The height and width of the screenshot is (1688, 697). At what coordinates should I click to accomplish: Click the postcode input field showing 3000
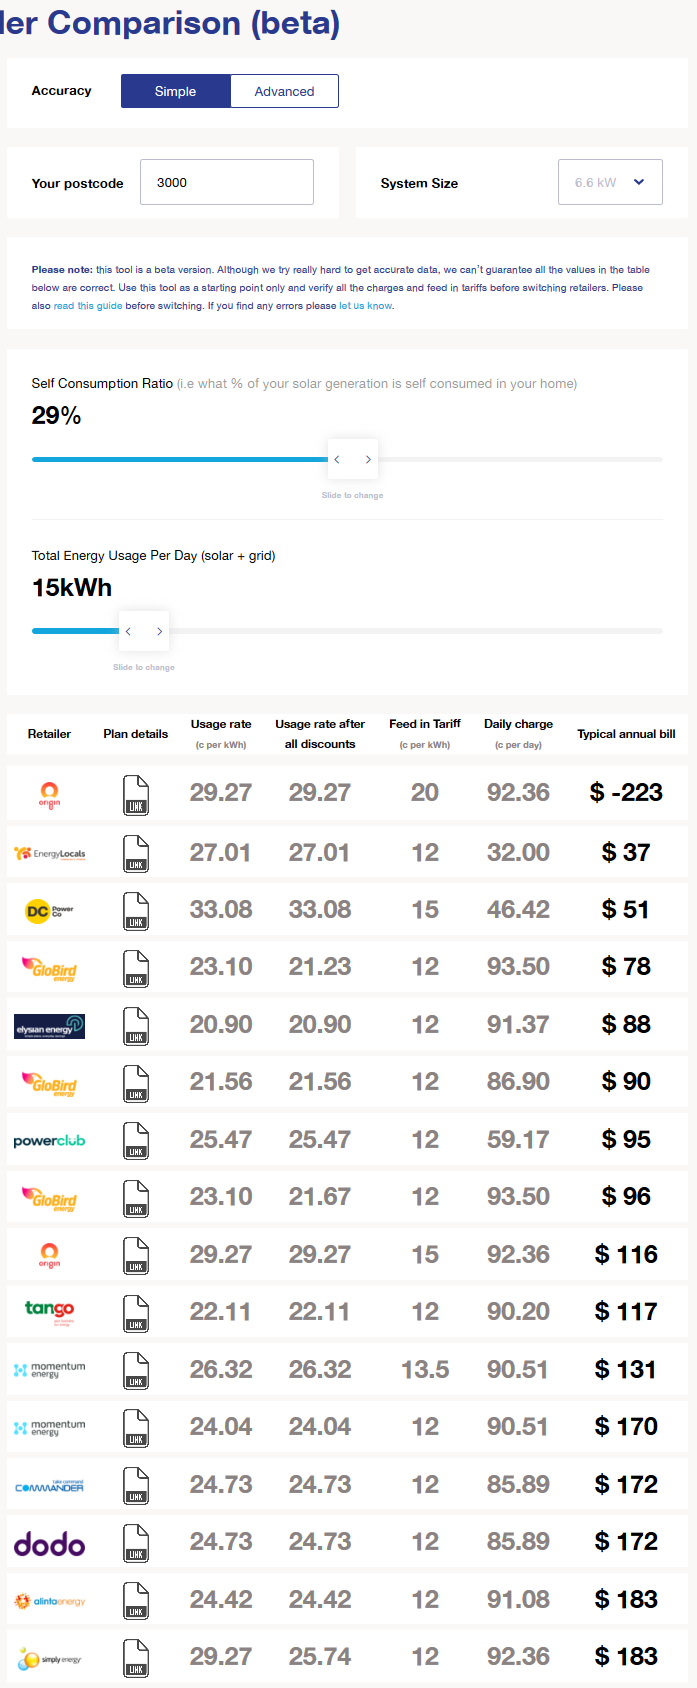[x=227, y=182]
